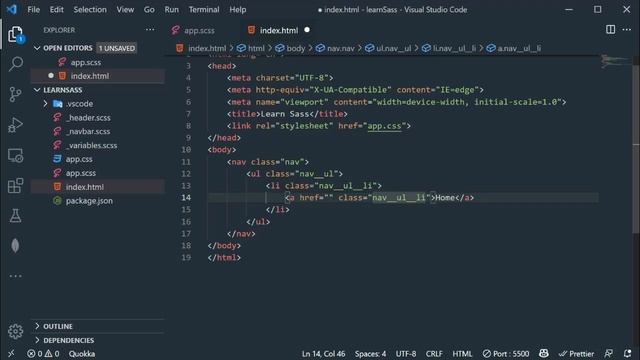Change end of line sequence CRLF
Screen dimensions: 640x360
click(x=434, y=353)
